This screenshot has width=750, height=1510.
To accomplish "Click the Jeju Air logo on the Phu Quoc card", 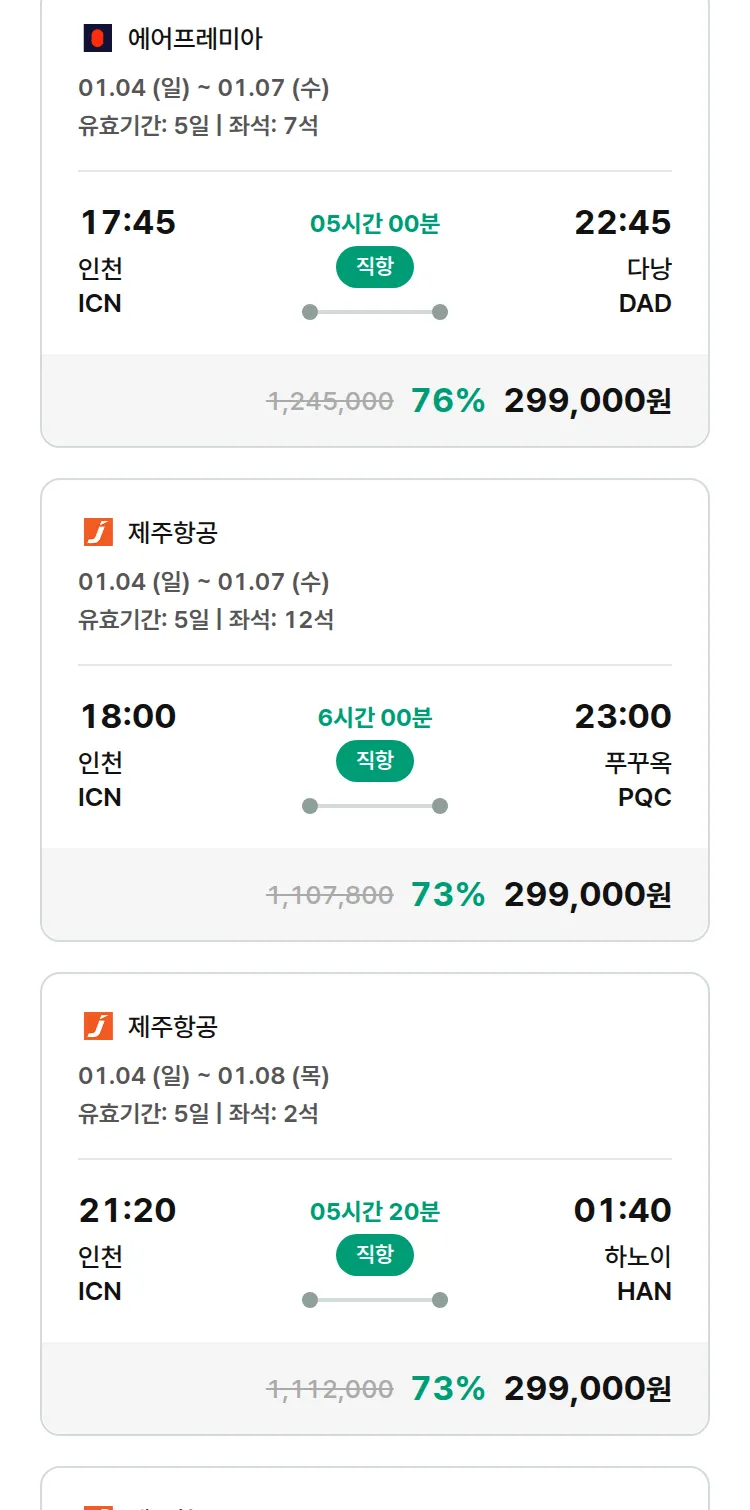I will coord(98,533).
